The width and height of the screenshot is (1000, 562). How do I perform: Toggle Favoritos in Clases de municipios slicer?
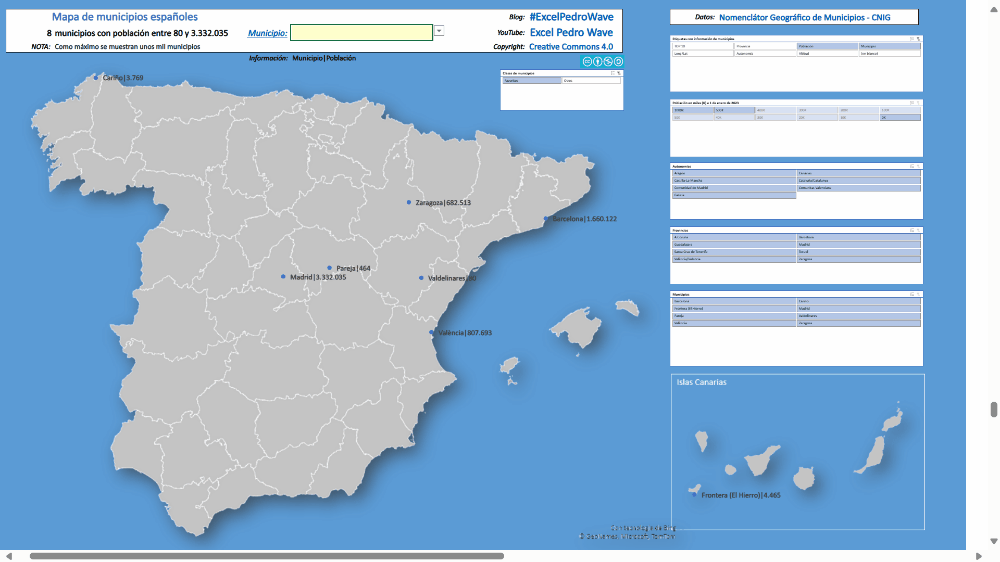[x=531, y=80]
